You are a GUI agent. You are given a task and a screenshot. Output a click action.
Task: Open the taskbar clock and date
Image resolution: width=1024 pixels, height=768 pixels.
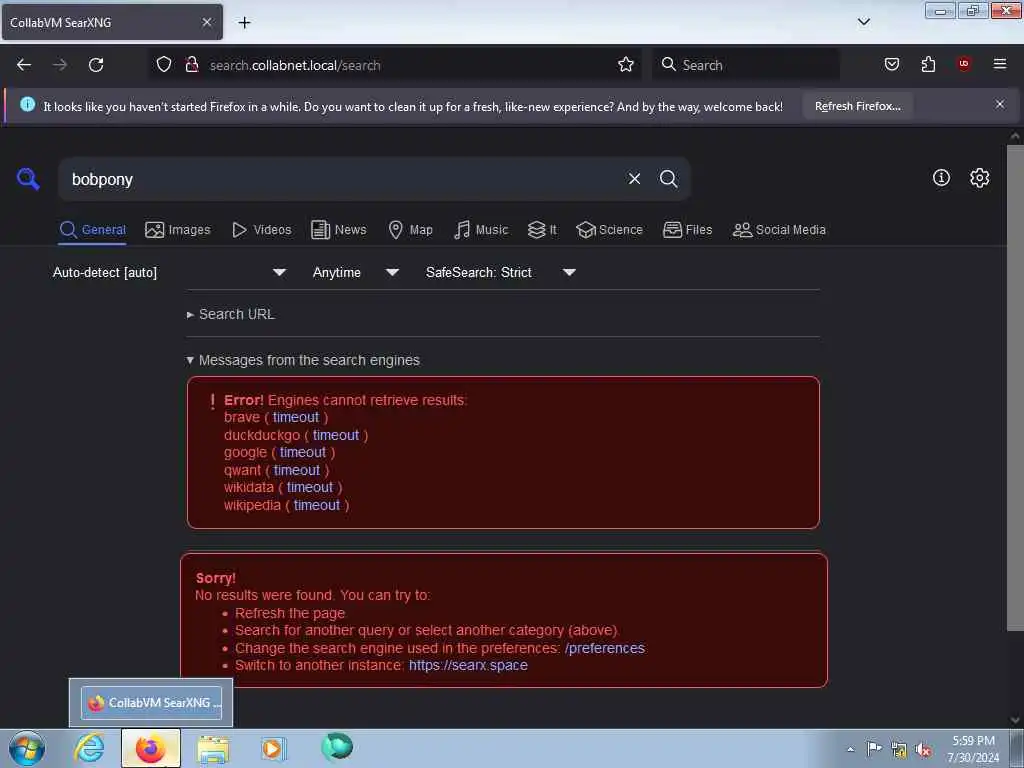[973, 749]
